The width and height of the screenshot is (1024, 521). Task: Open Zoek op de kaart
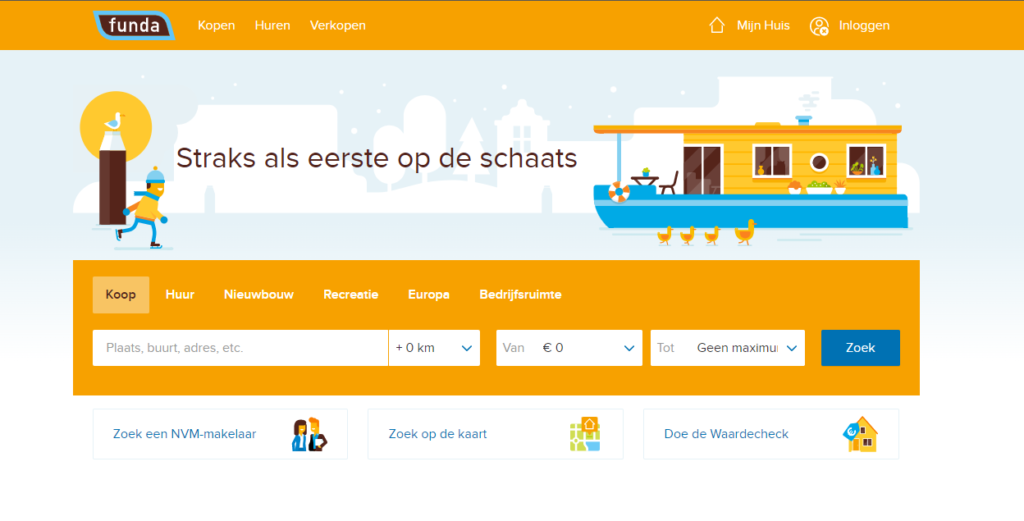pyautogui.click(x=496, y=434)
